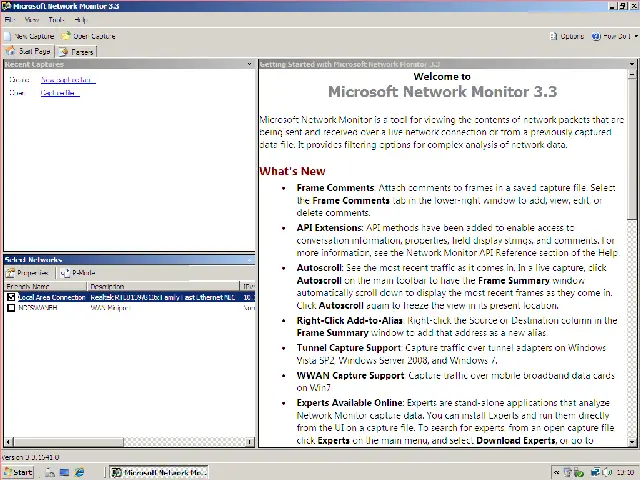Screen dimensions: 640x480
Task: Collapse the Select Networks panel
Action: point(249,260)
